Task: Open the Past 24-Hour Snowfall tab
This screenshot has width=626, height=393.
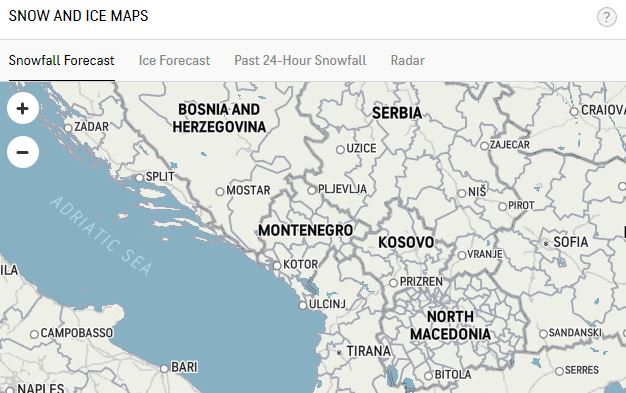Action: 300,60
